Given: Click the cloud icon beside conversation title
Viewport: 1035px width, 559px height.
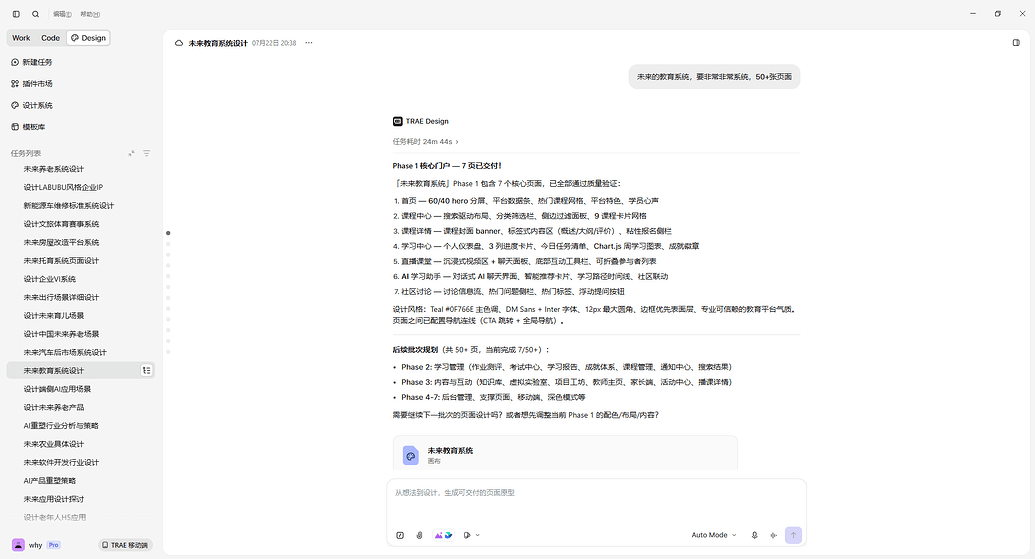Looking at the screenshot, I should tap(179, 44).
